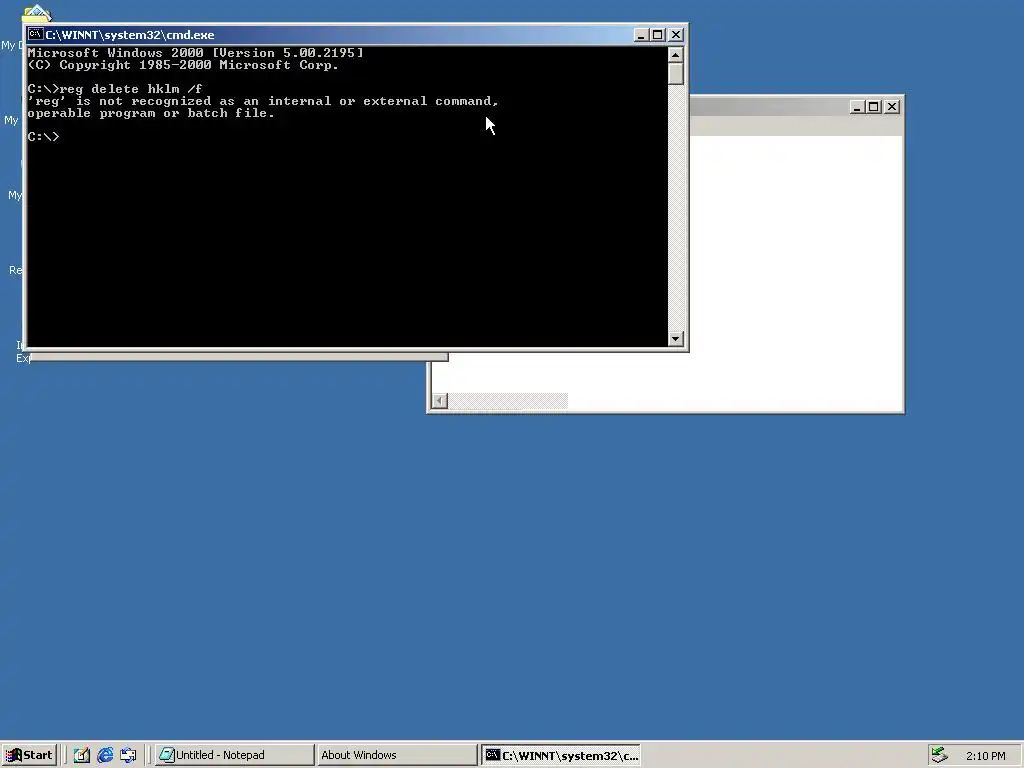Viewport: 1024px width, 768px height.
Task: Minimize the cmd.exe window
Action: pyautogui.click(x=641, y=35)
